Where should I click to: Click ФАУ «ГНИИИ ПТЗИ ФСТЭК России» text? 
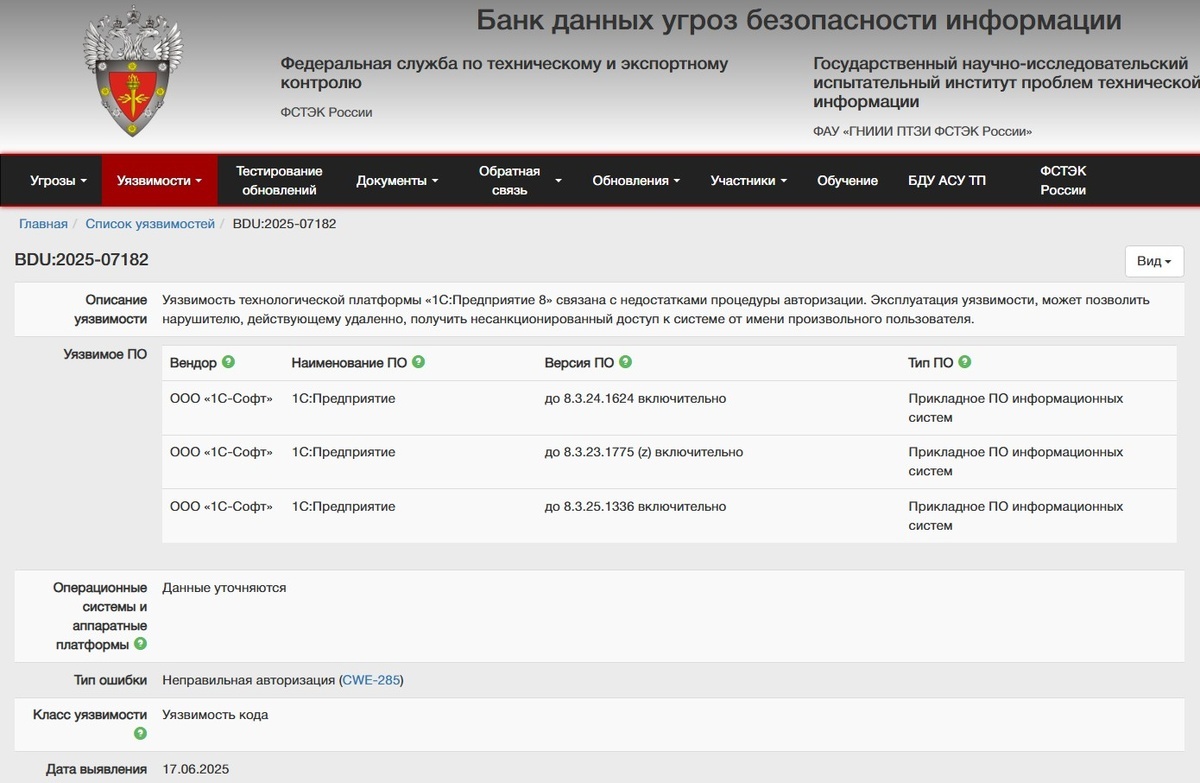tap(922, 131)
